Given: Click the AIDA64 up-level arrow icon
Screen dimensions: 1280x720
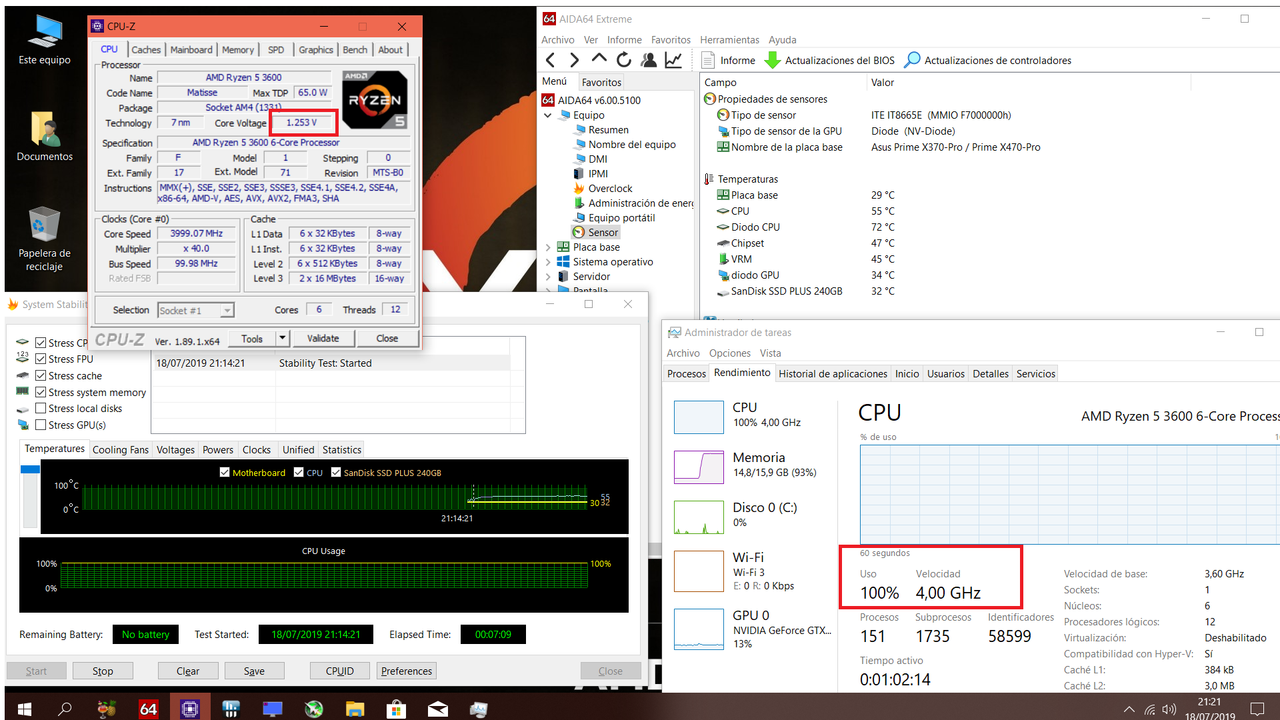Looking at the screenshot, I should pos(599,59).
